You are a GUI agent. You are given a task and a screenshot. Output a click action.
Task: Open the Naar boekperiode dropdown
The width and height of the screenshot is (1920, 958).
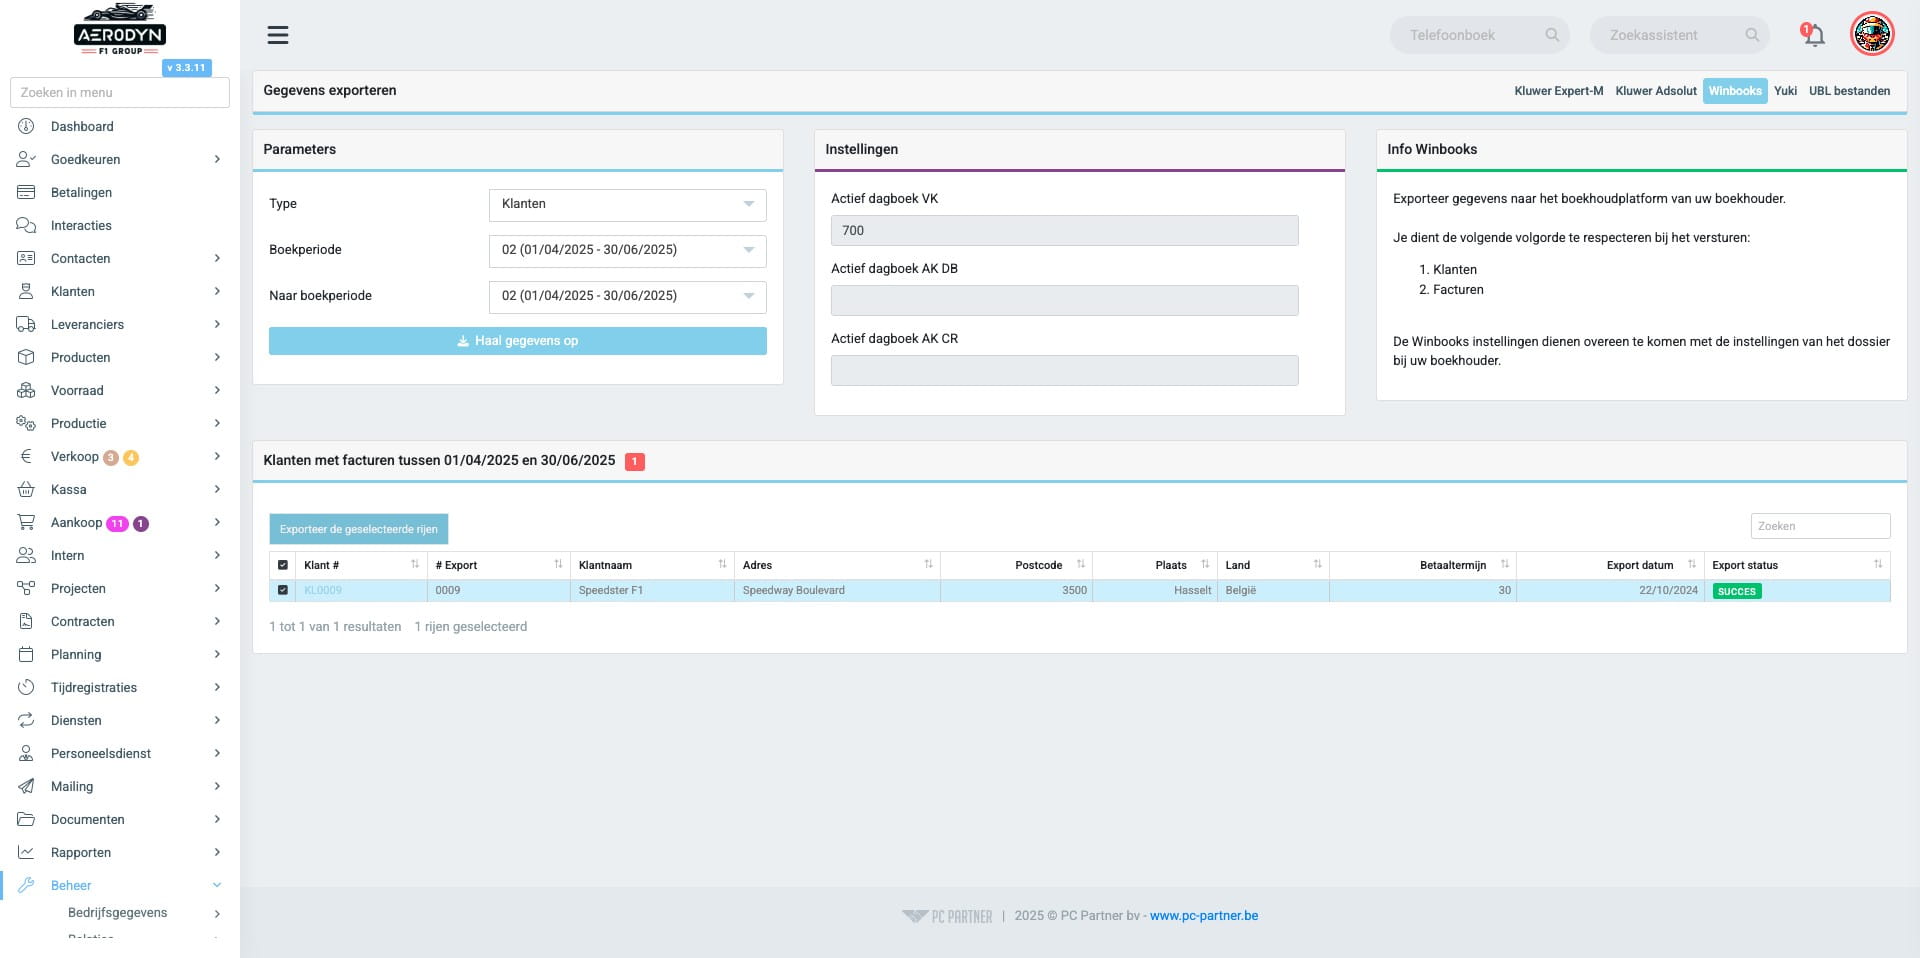pyautogui.click(x=627, y=296)
